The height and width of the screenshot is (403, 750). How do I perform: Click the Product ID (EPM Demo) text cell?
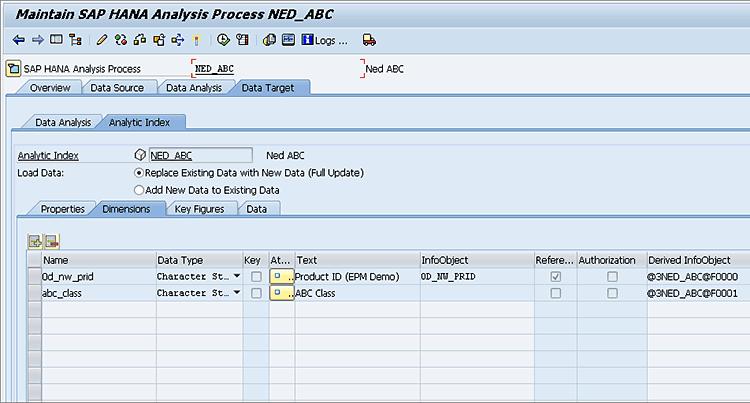click(357, 277)
